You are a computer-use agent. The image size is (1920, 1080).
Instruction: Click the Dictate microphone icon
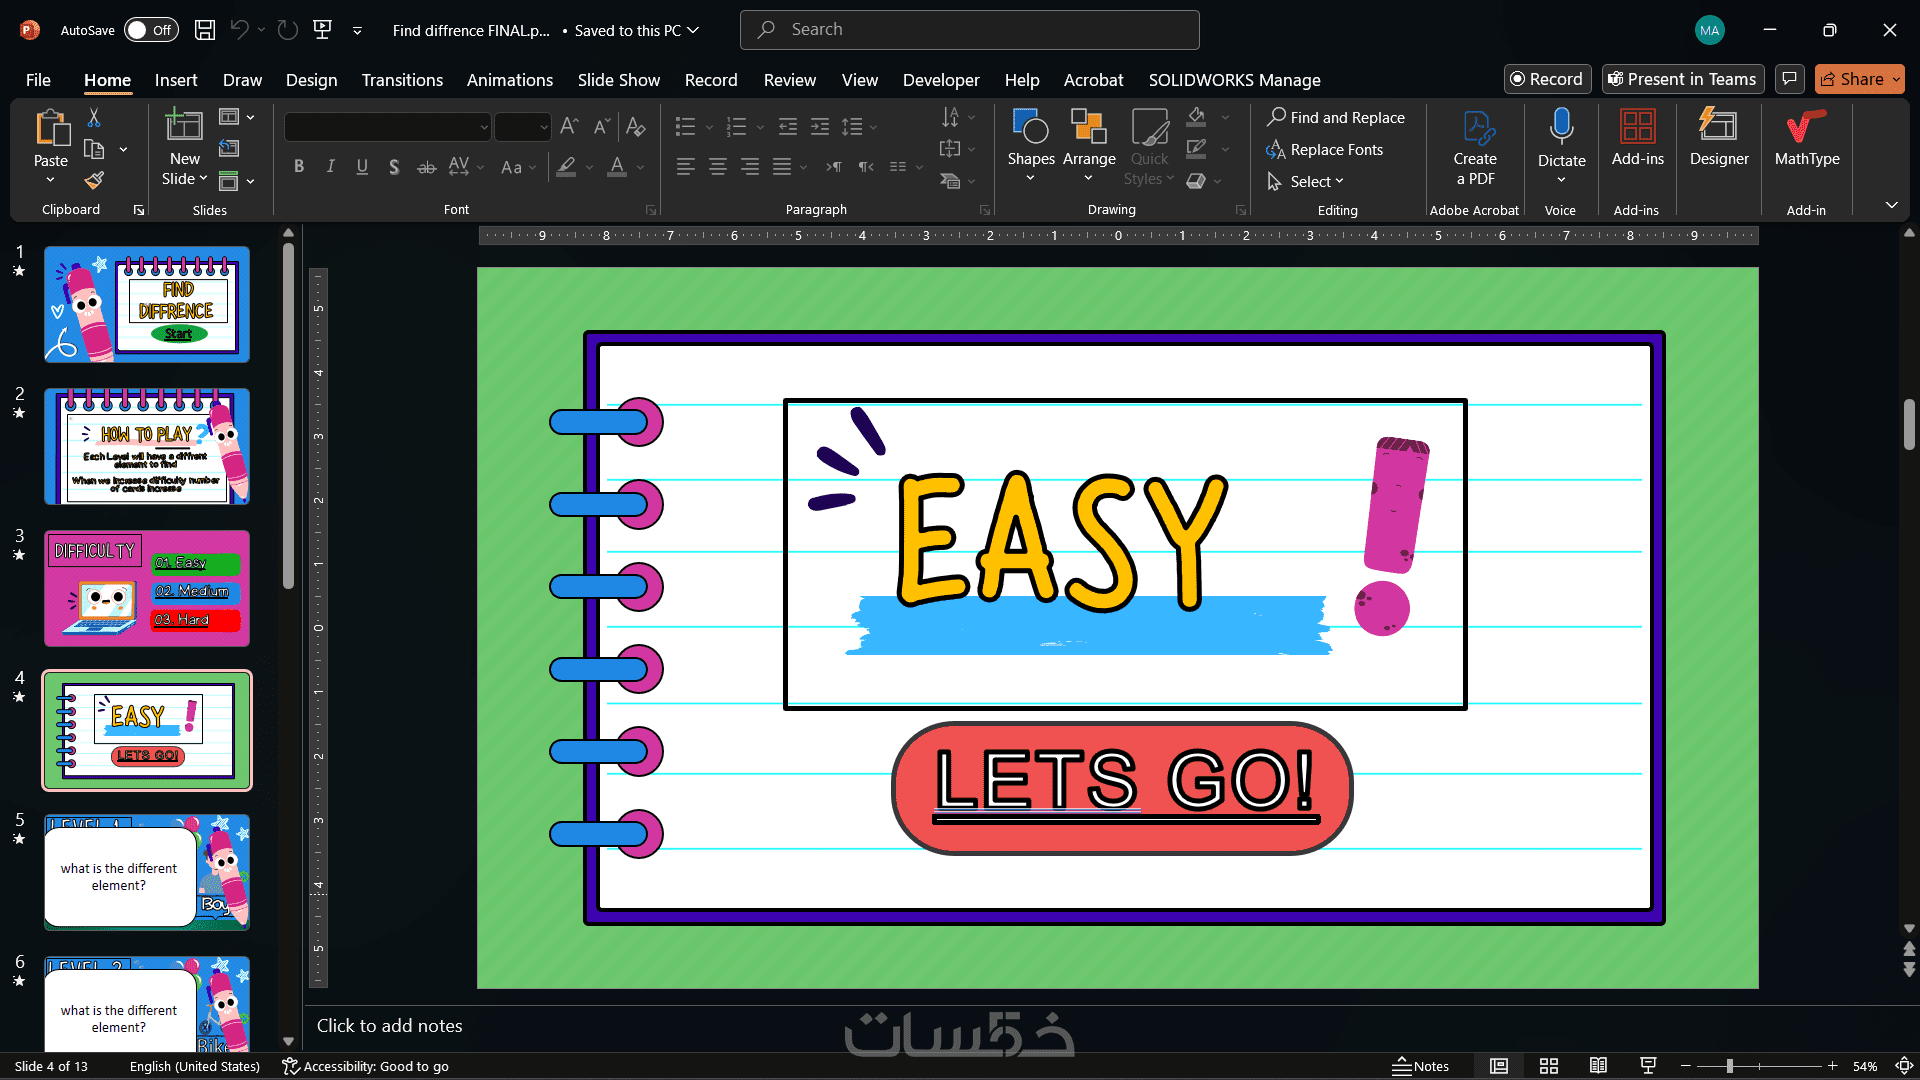[x=1560, y=127]
